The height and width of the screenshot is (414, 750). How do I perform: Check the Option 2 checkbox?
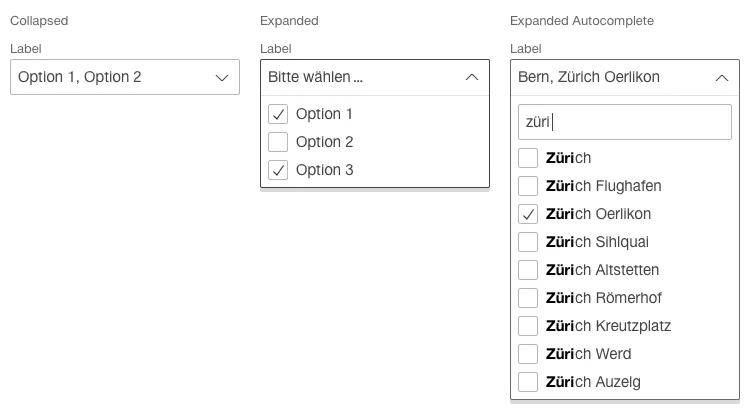pos(279,142)
